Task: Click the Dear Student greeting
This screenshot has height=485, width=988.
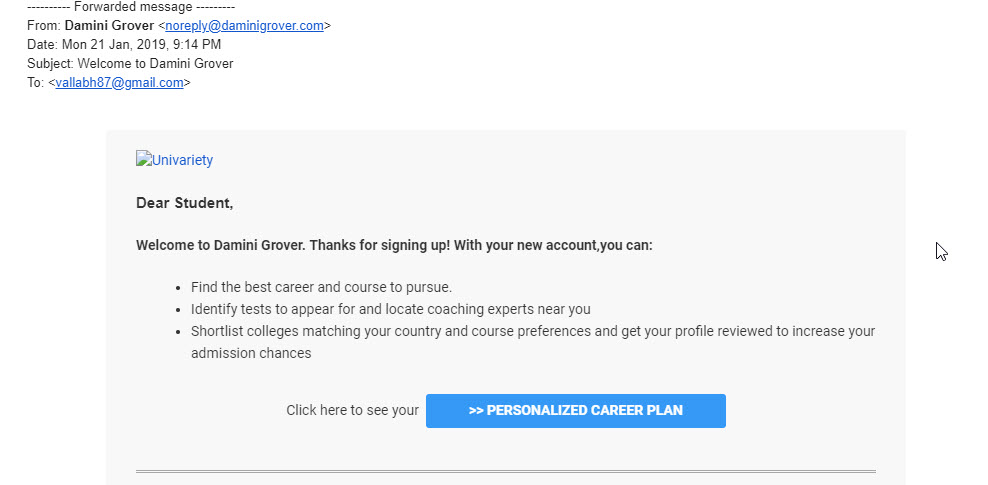Action: click(x=185, y=203)
